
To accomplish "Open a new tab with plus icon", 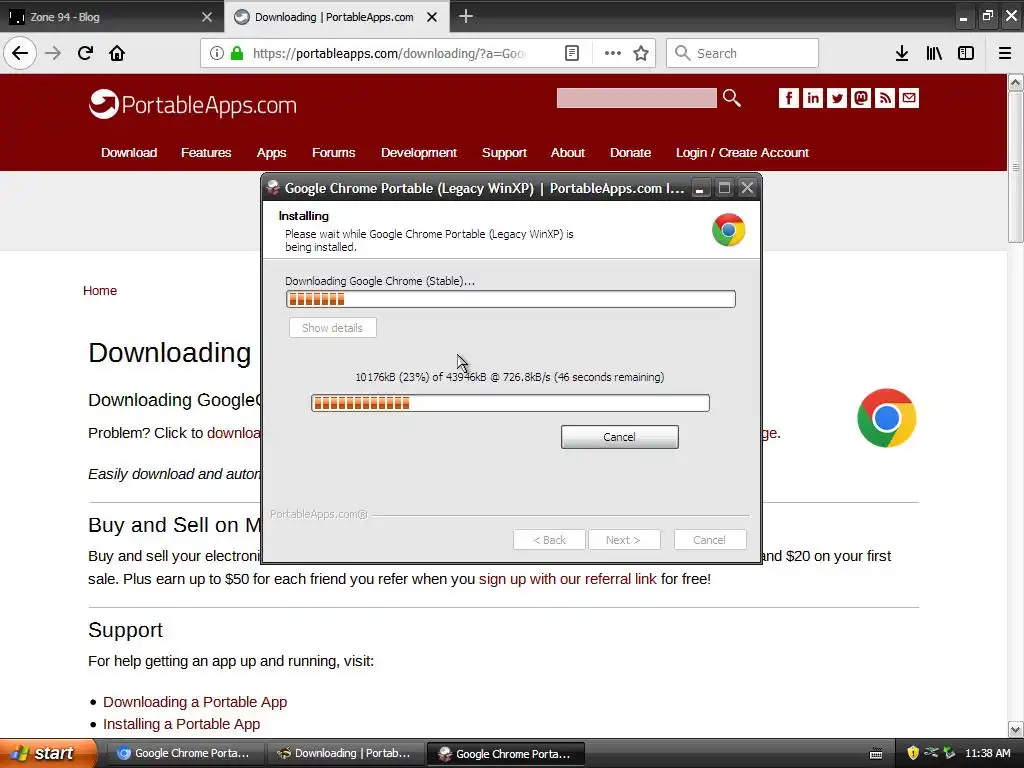I will [x=466, y=16].
